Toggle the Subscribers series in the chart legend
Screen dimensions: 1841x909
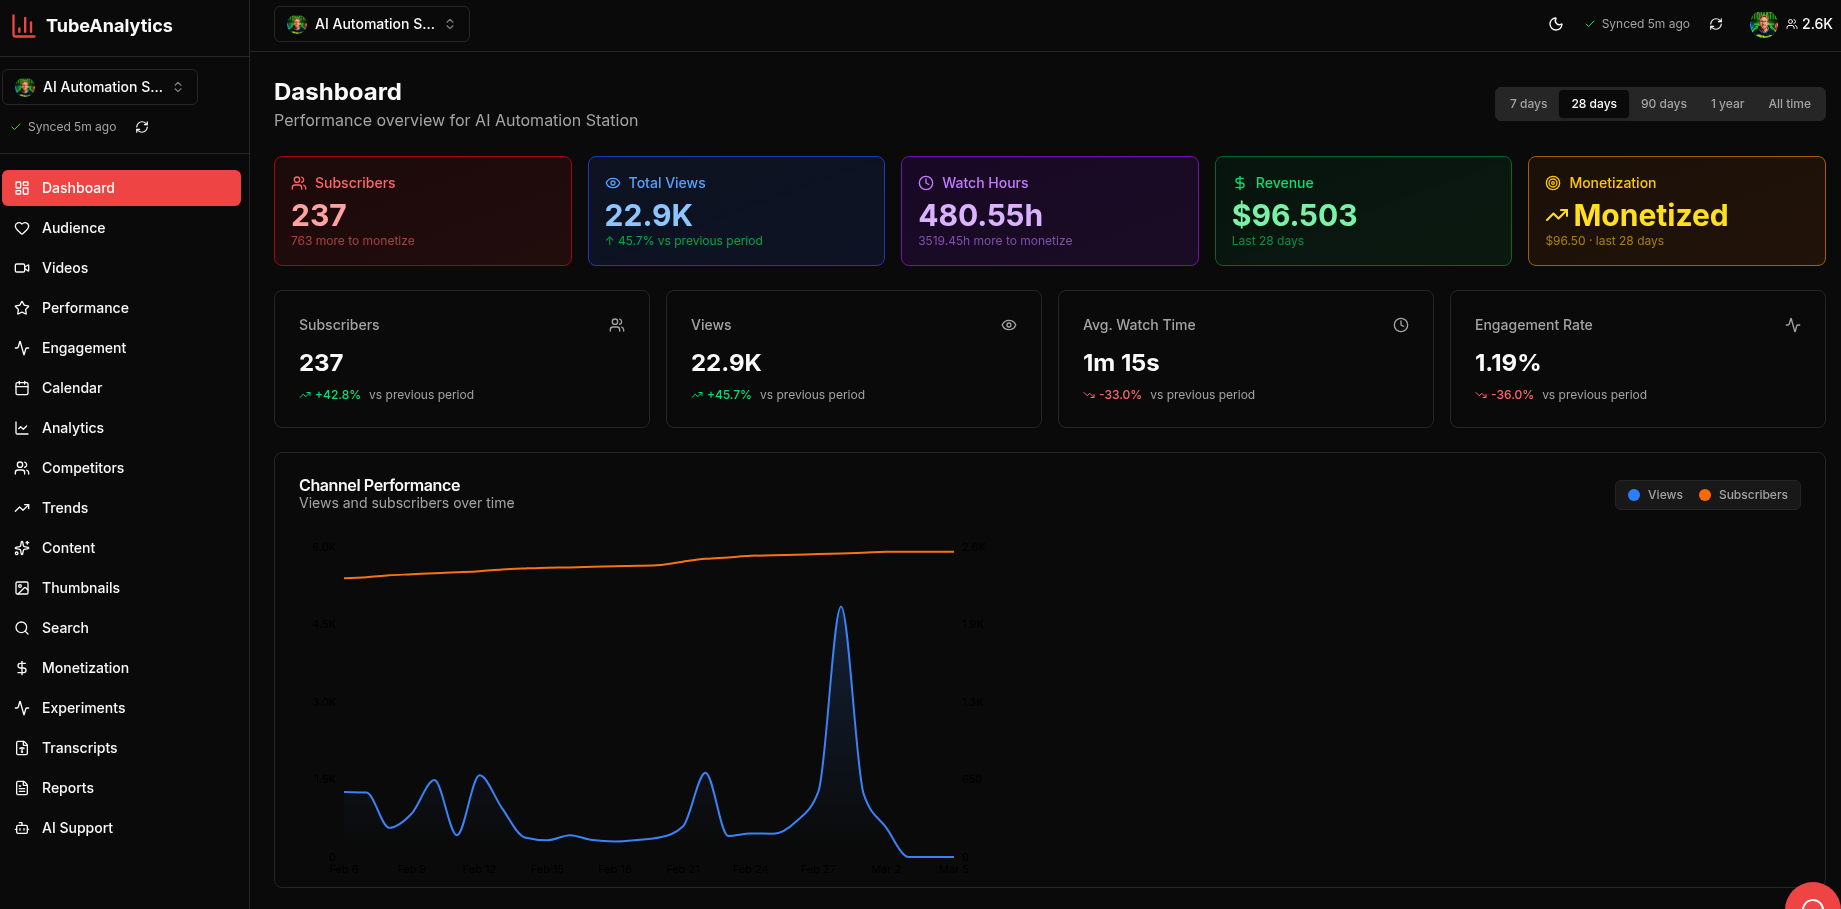(1744, 494)
